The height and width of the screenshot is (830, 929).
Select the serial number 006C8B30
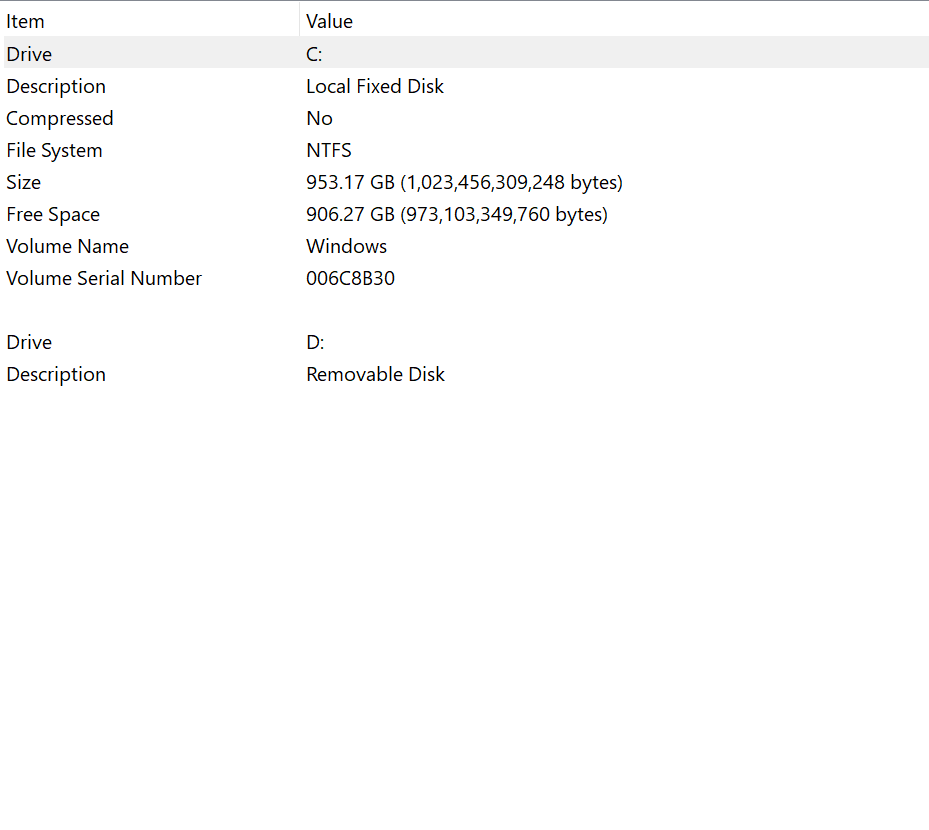point(350,278)
